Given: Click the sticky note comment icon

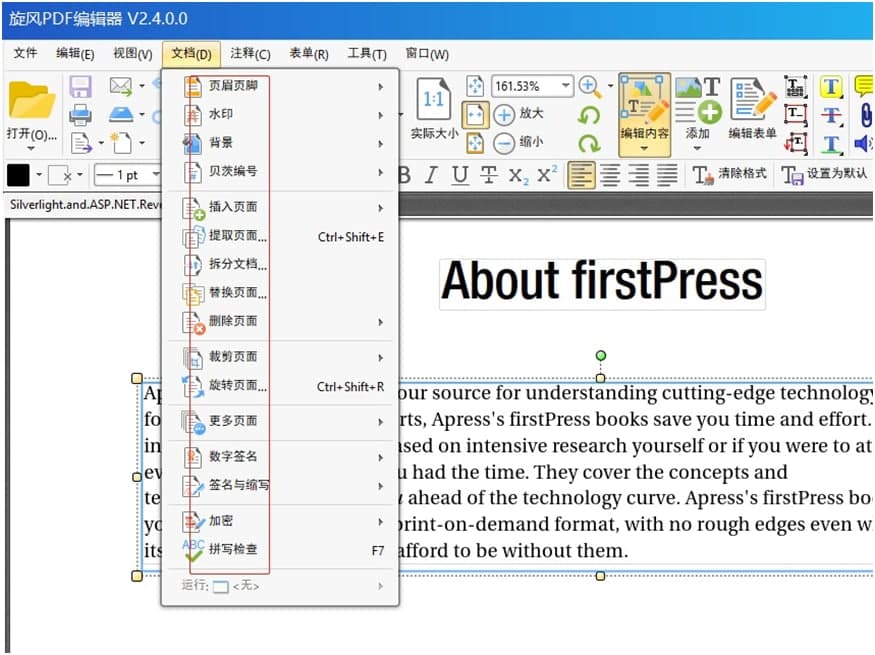Looking at the screenshot, I should 865,86.
